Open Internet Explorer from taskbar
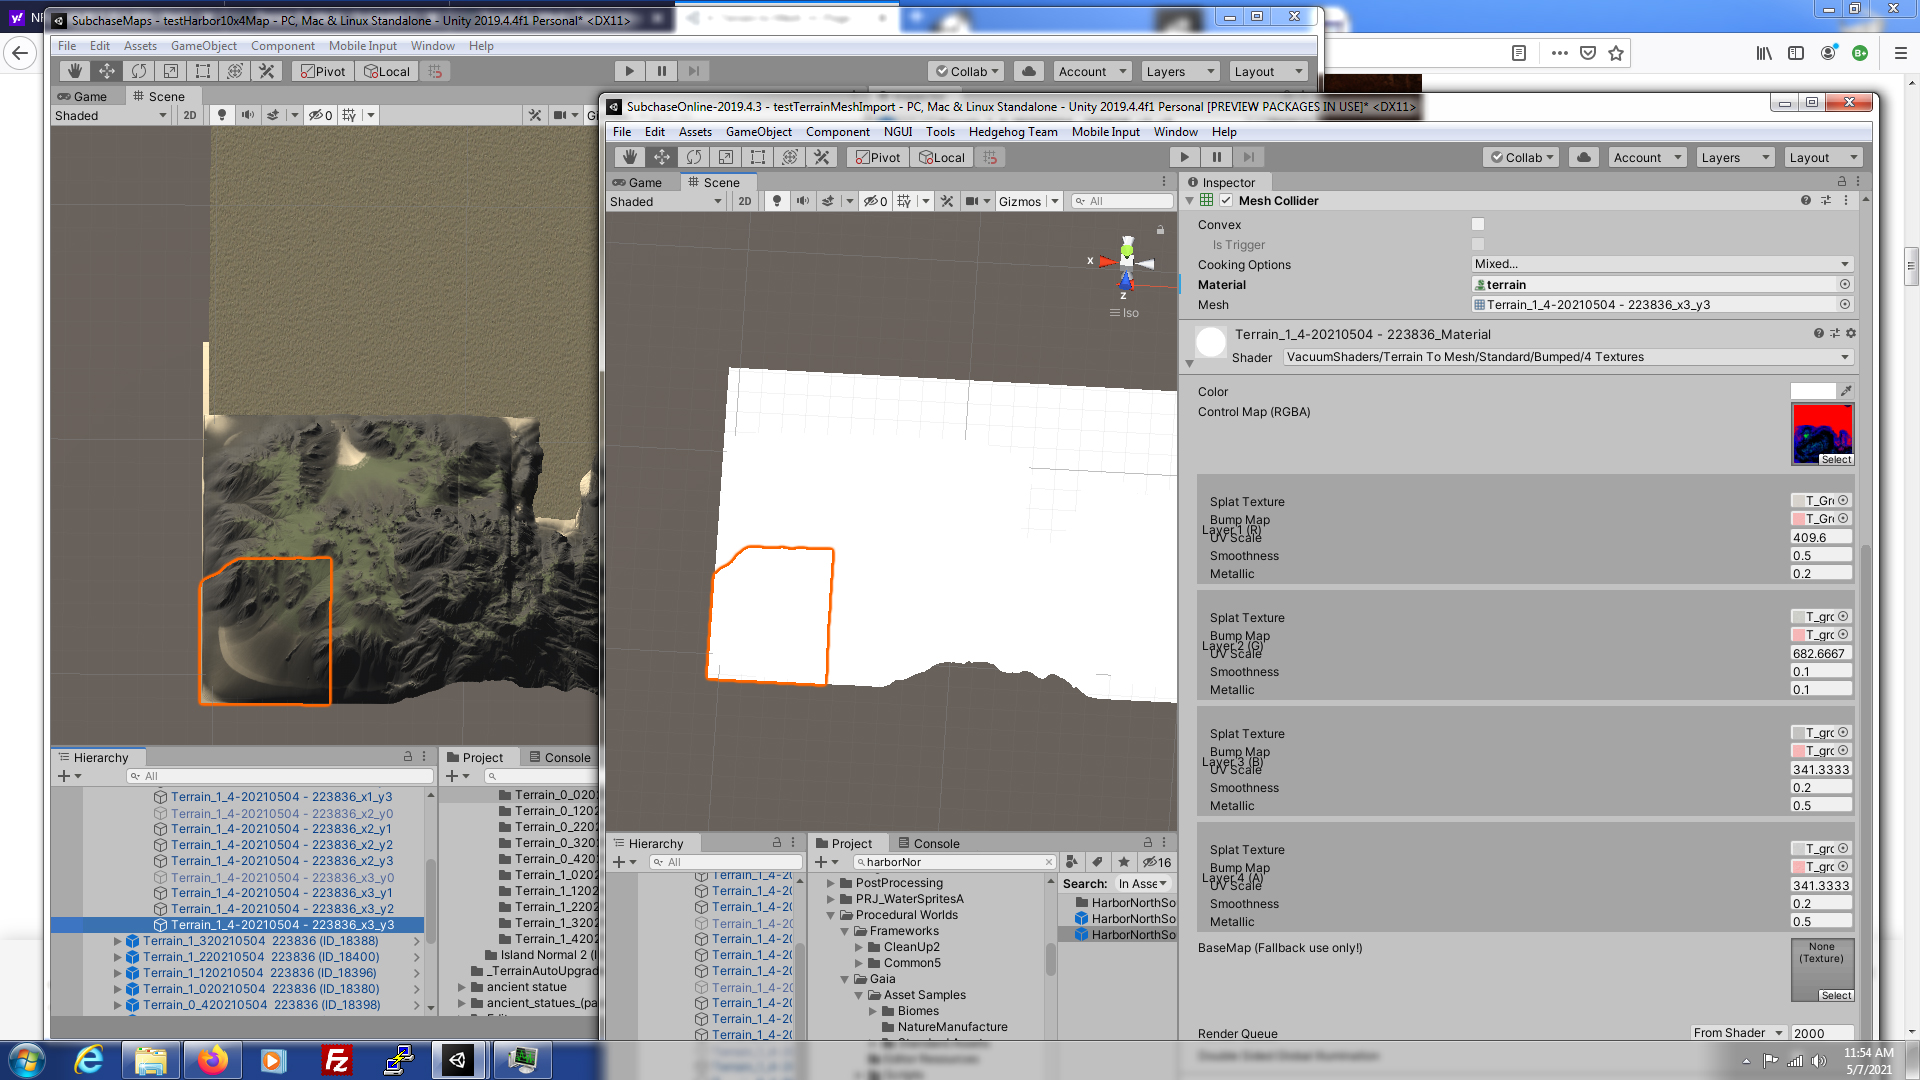 (89, 1060)
